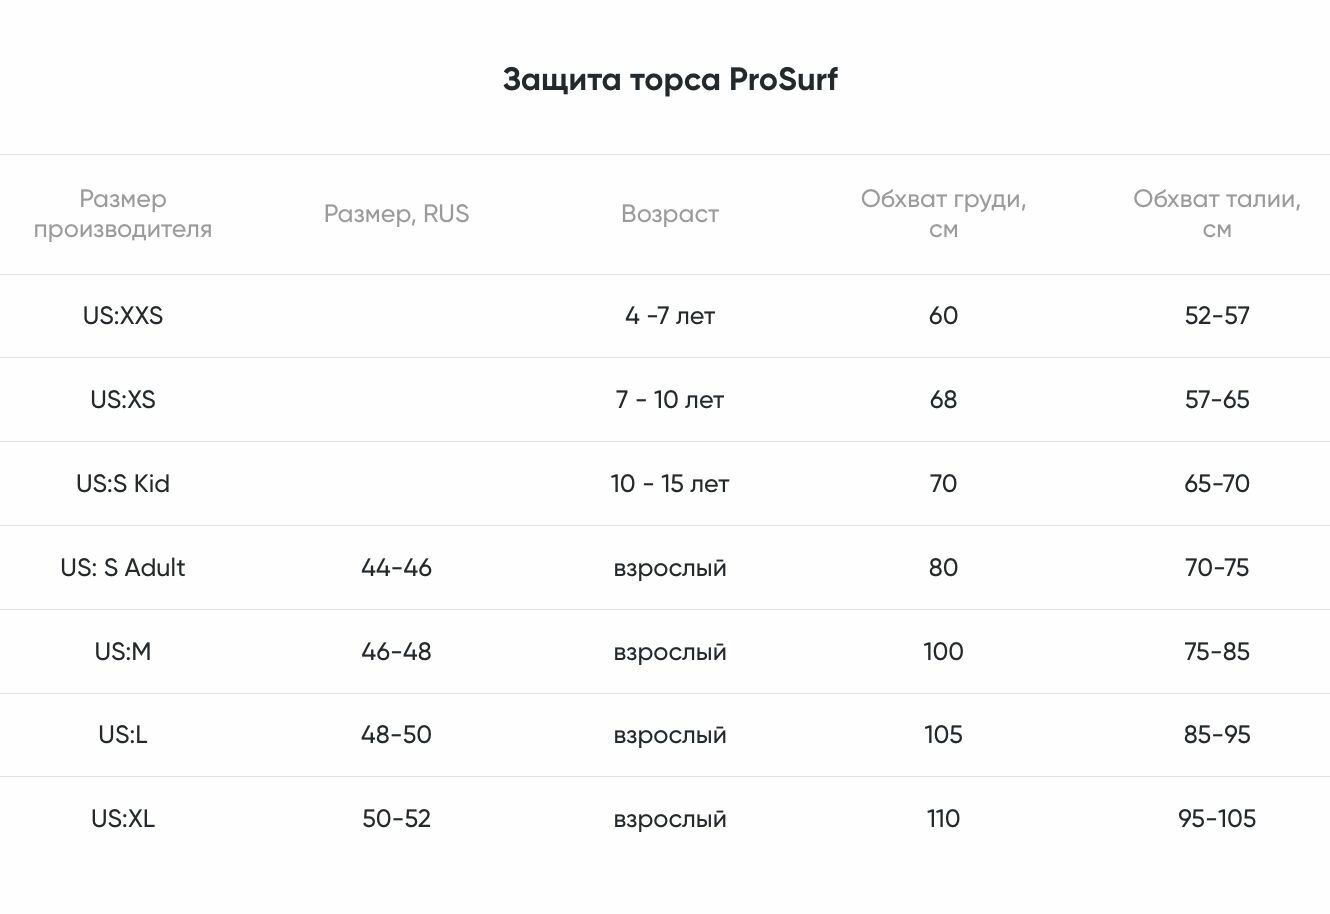Viewport: 1330px width, 914px height.
Task: Select the "US:S Kid" size cell
Action: [x=123, y=484]
